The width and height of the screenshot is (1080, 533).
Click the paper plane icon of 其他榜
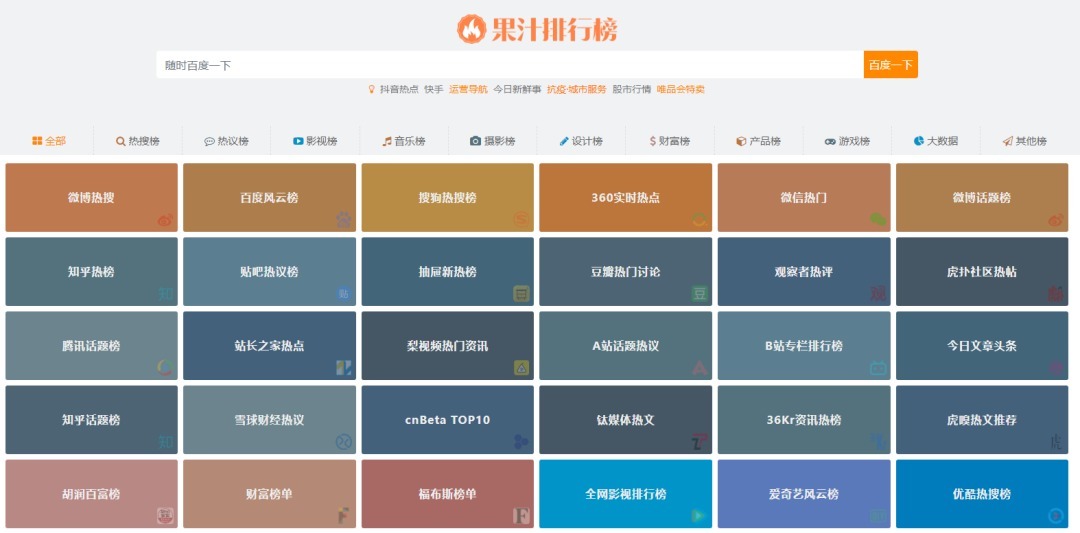click(x=1007, y=141)
